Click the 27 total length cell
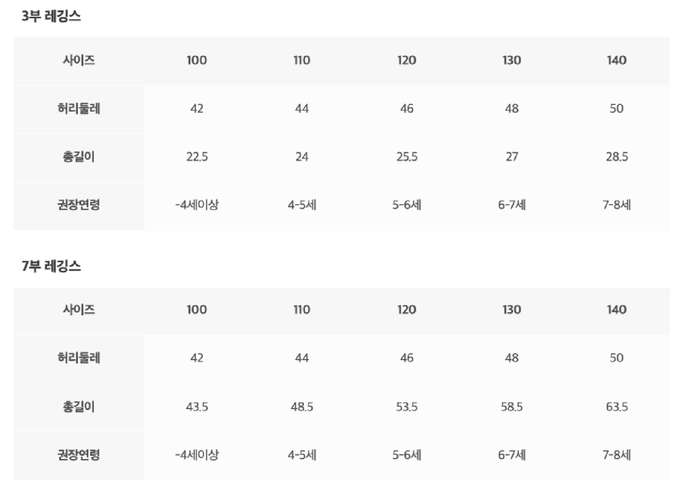Viewport: 680px width, 488px height. point(512,156)
